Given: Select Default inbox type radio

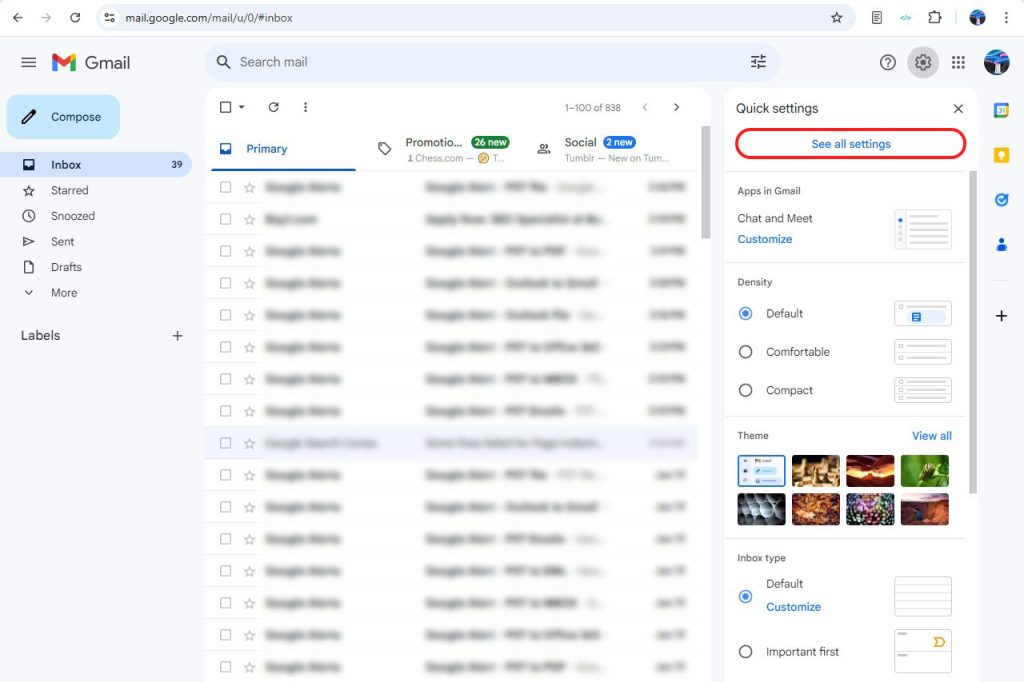Looking at the screenshot, I should (x=745, y=596).
